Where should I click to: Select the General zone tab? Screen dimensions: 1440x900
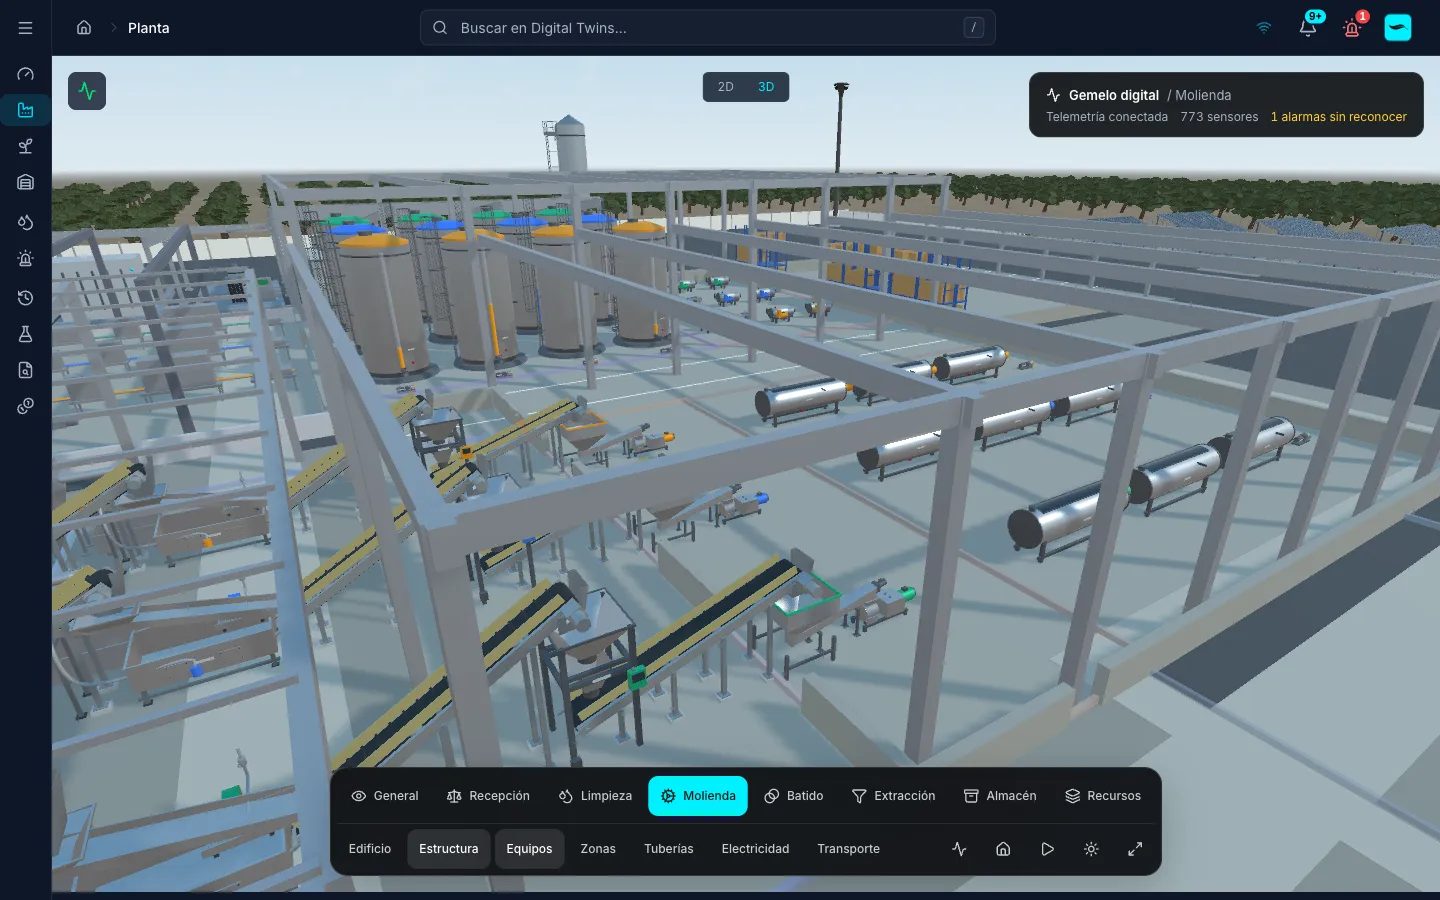[385, 796]
